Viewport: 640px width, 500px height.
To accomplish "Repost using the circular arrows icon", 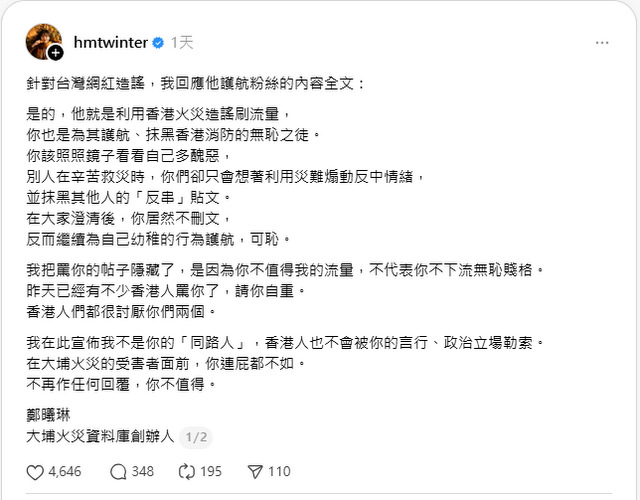I will (187, 472).
